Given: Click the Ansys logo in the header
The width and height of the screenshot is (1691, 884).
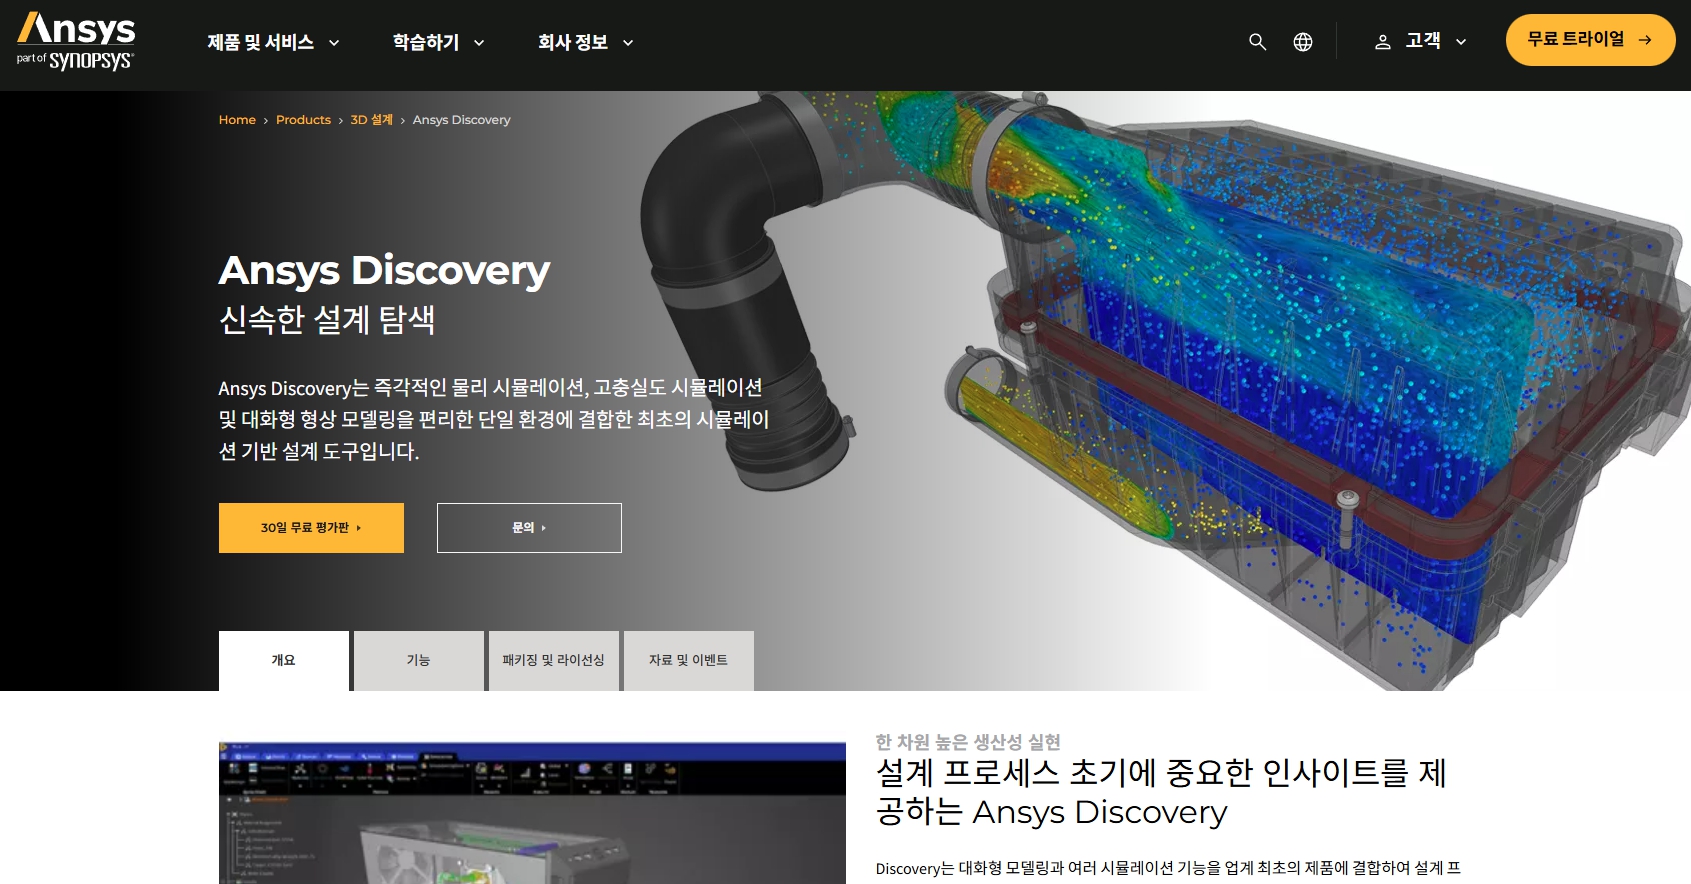Looking at the screenshot, I should click(76, 41).
